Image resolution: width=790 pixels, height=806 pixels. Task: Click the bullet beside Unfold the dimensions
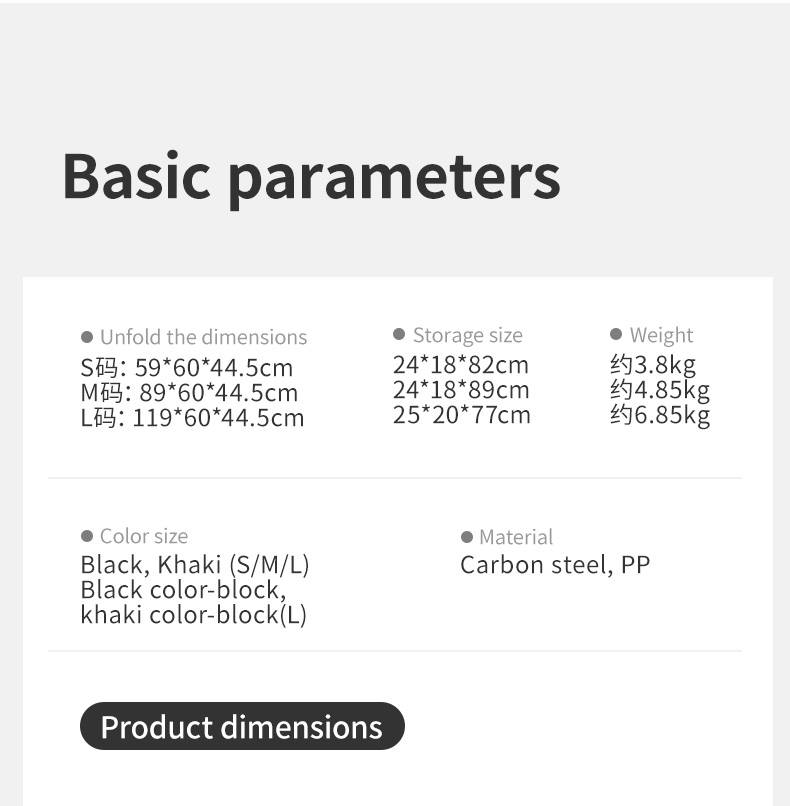pyautogui.click(x=87, y=337)
